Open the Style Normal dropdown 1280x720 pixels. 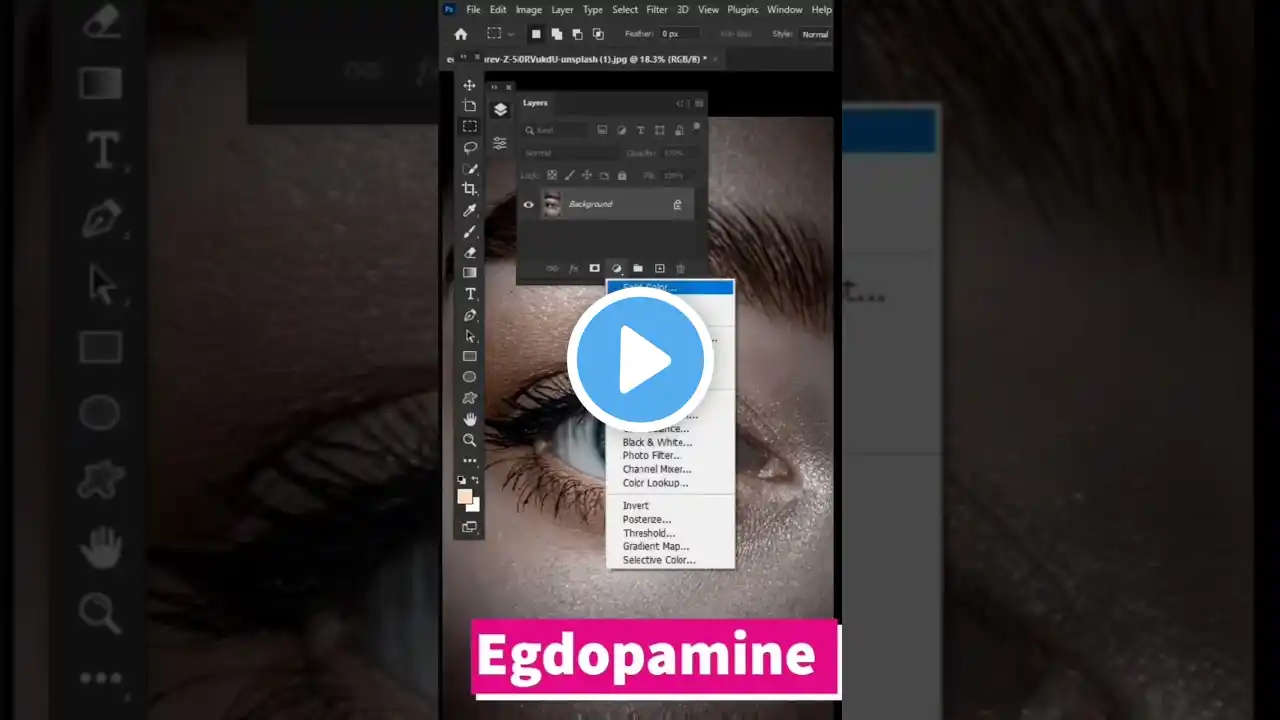pos(815,34)
